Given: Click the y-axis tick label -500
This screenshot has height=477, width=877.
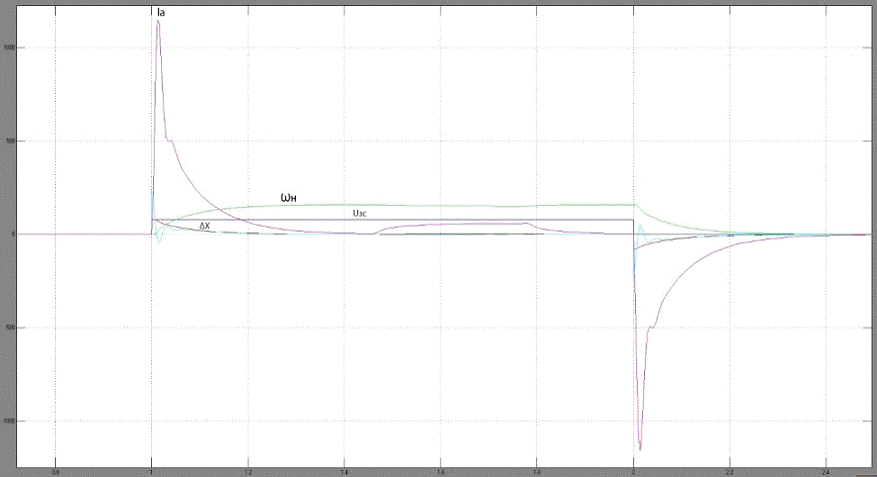Looking at the screenshot, I should coord(8,328).
